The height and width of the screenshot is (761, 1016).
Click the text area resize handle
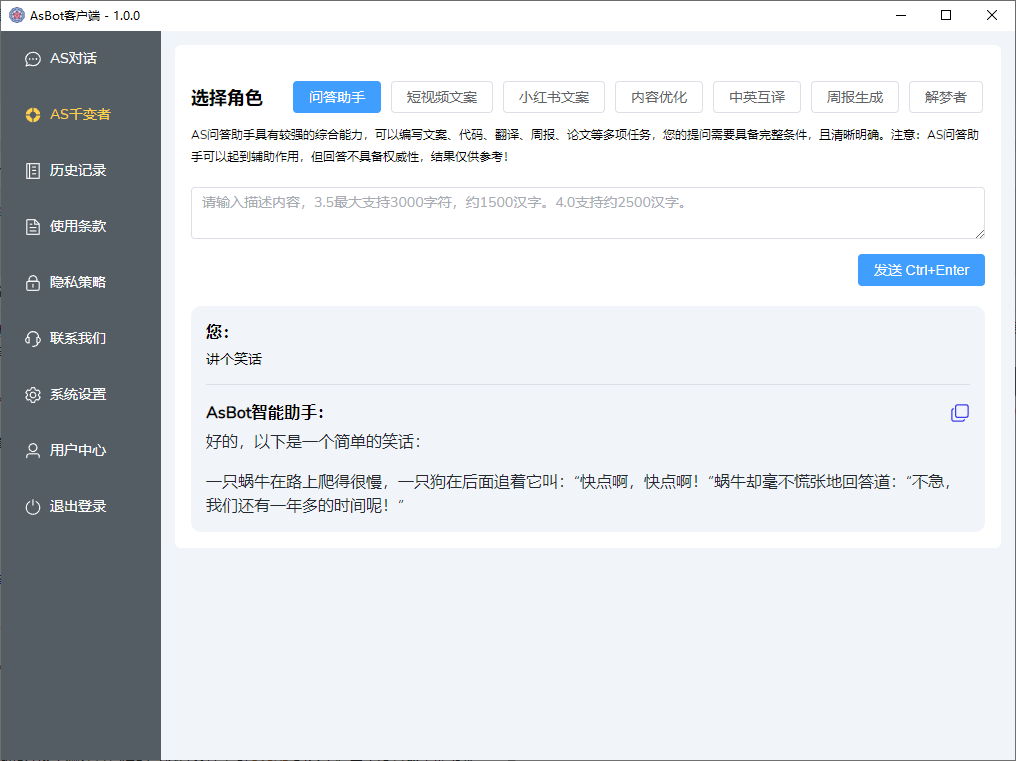pyautogui.click(x=980, y=233)
